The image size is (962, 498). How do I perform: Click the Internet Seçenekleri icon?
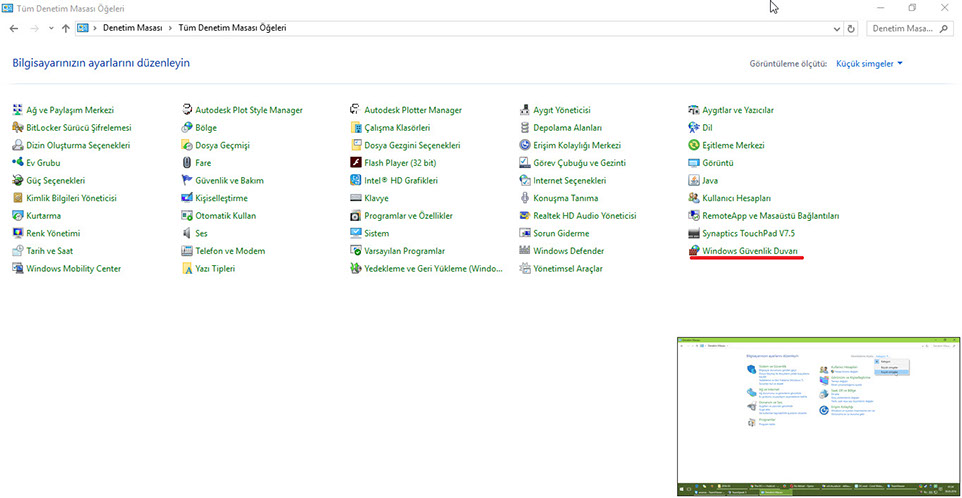tap(525, 181)
